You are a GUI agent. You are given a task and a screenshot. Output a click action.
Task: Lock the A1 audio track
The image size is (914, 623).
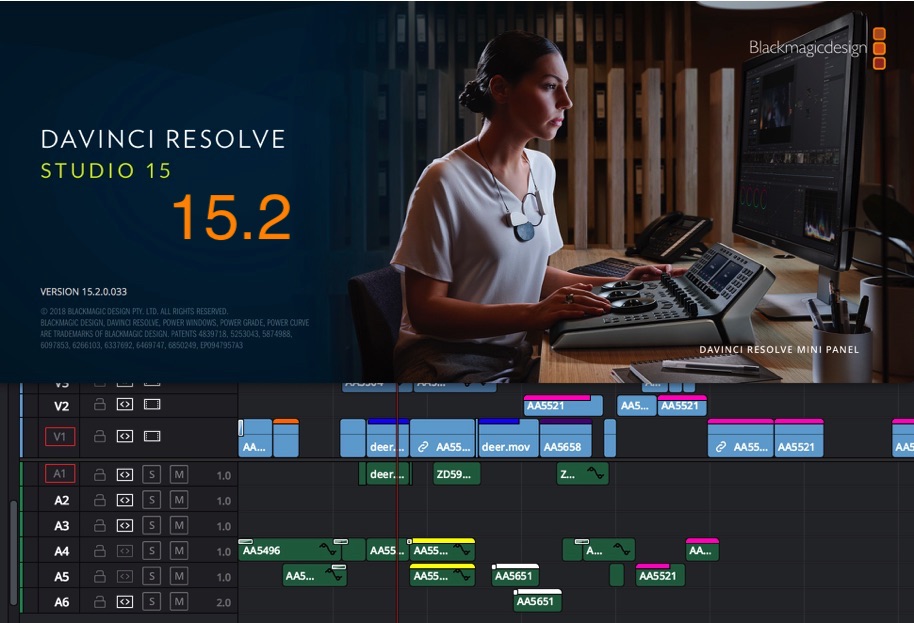[x=100, y=474]
